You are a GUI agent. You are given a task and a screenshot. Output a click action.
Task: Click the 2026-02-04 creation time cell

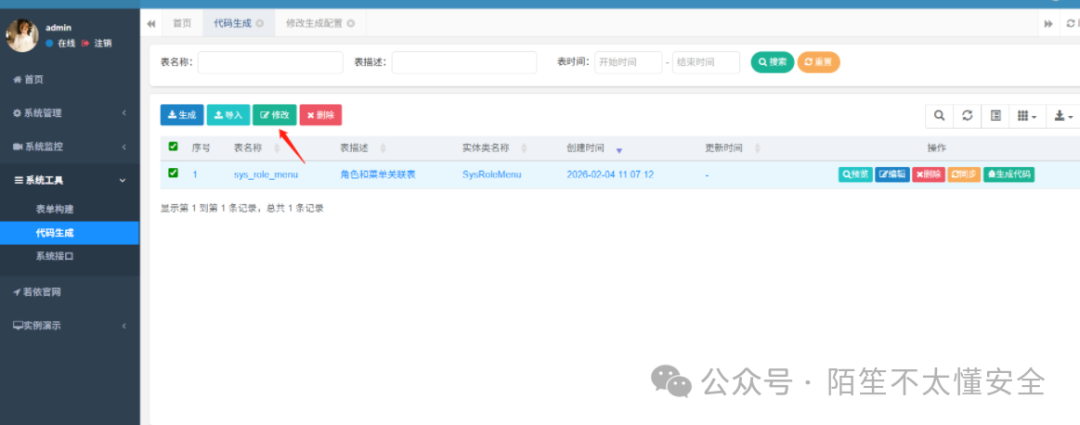point(610,175)
